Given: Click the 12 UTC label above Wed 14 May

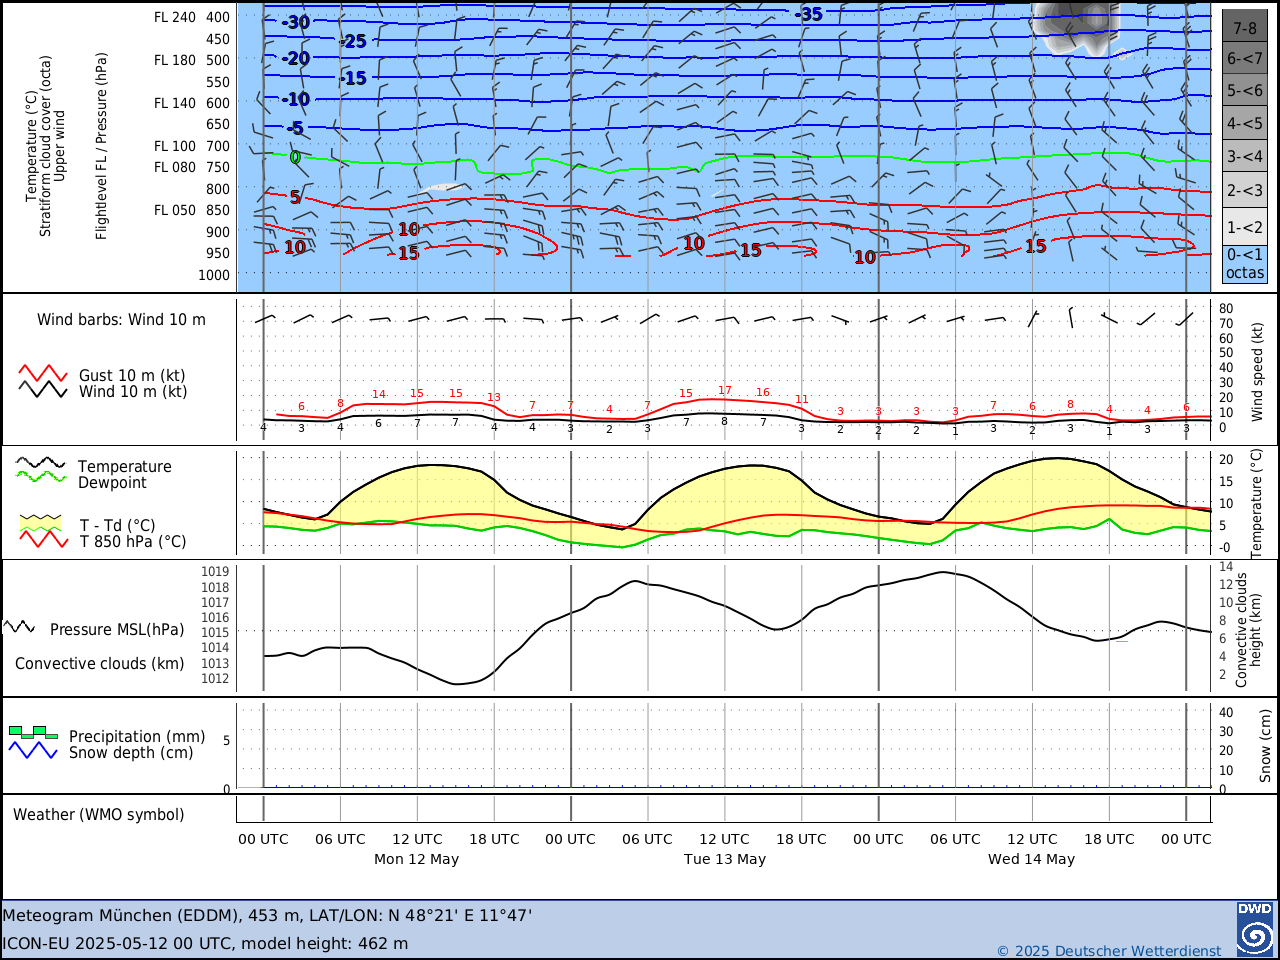Looking at the screenshot, I should [x=1032, y=839].
